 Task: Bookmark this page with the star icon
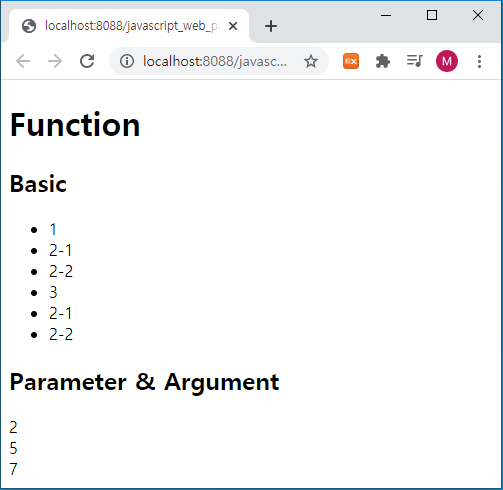click(x=311, y=61)
